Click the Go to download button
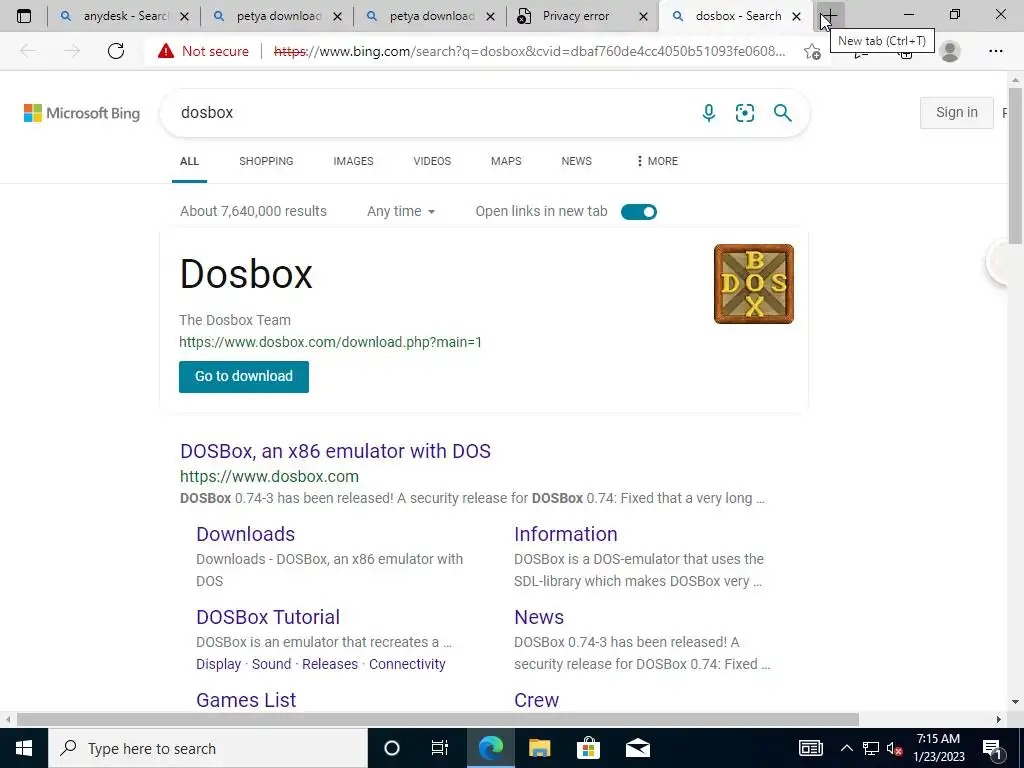 (x=244, y=377)
